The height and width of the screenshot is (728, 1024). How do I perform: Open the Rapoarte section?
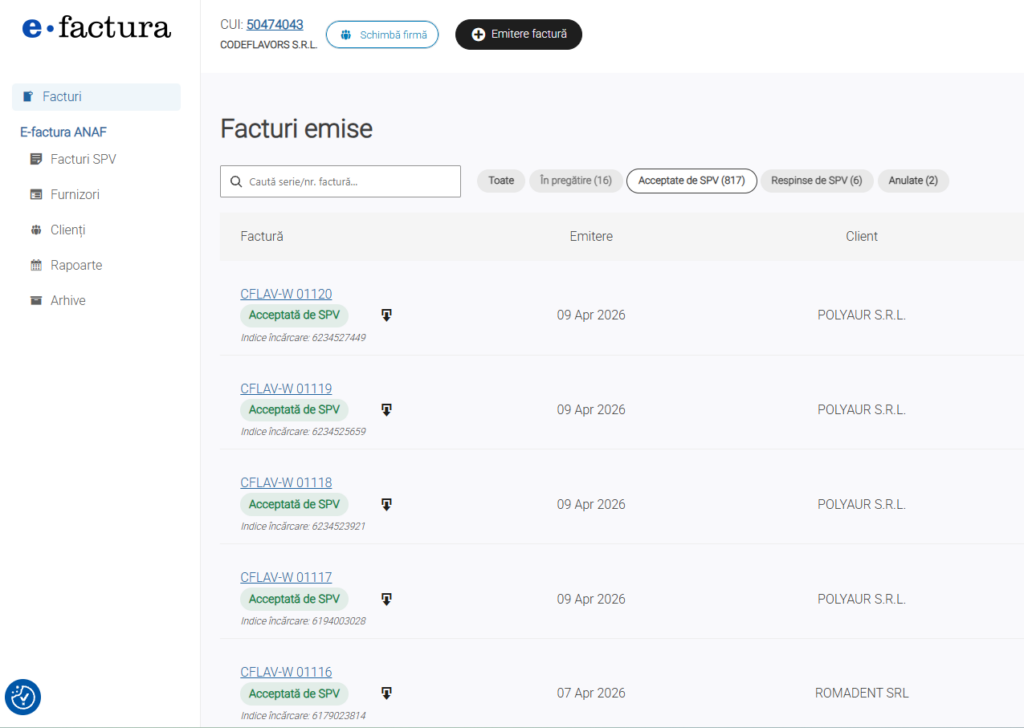[76, 265]
